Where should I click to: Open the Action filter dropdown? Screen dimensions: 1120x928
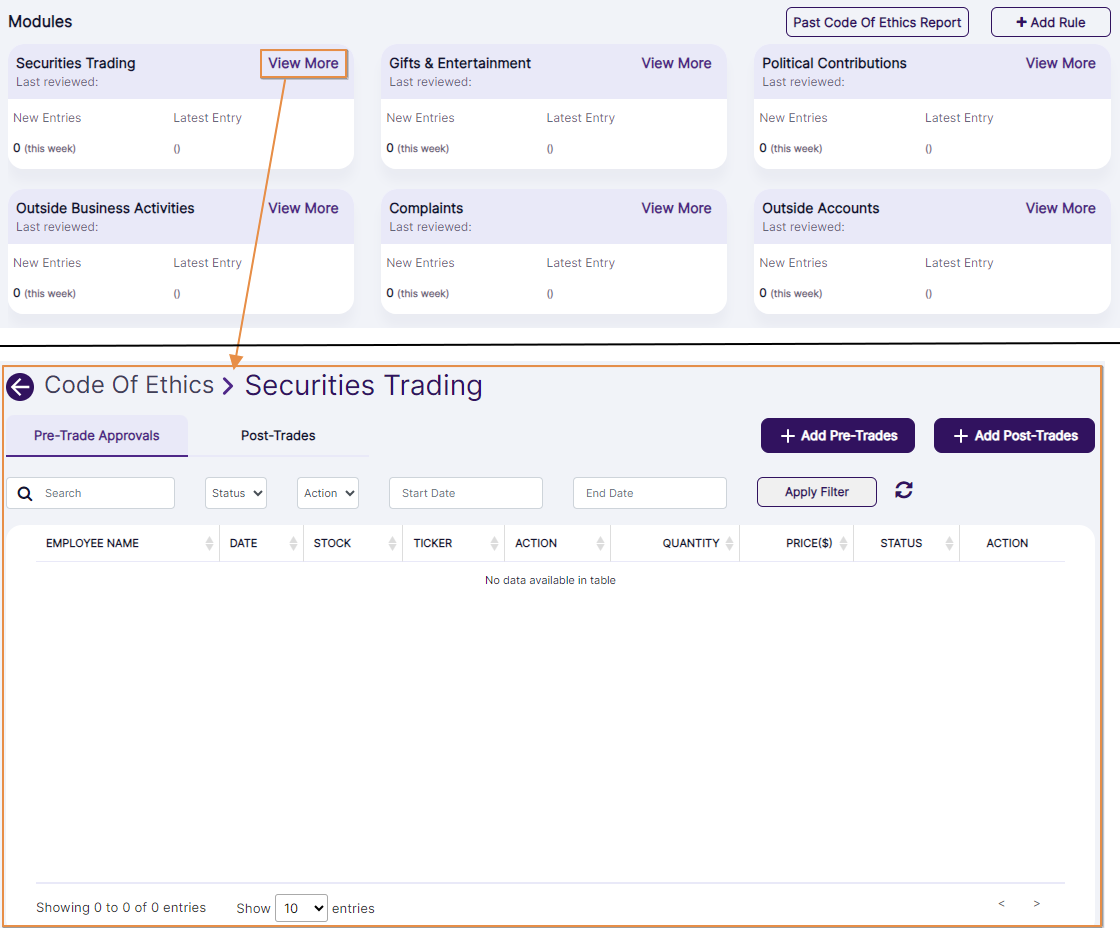(x=327, y=493)
